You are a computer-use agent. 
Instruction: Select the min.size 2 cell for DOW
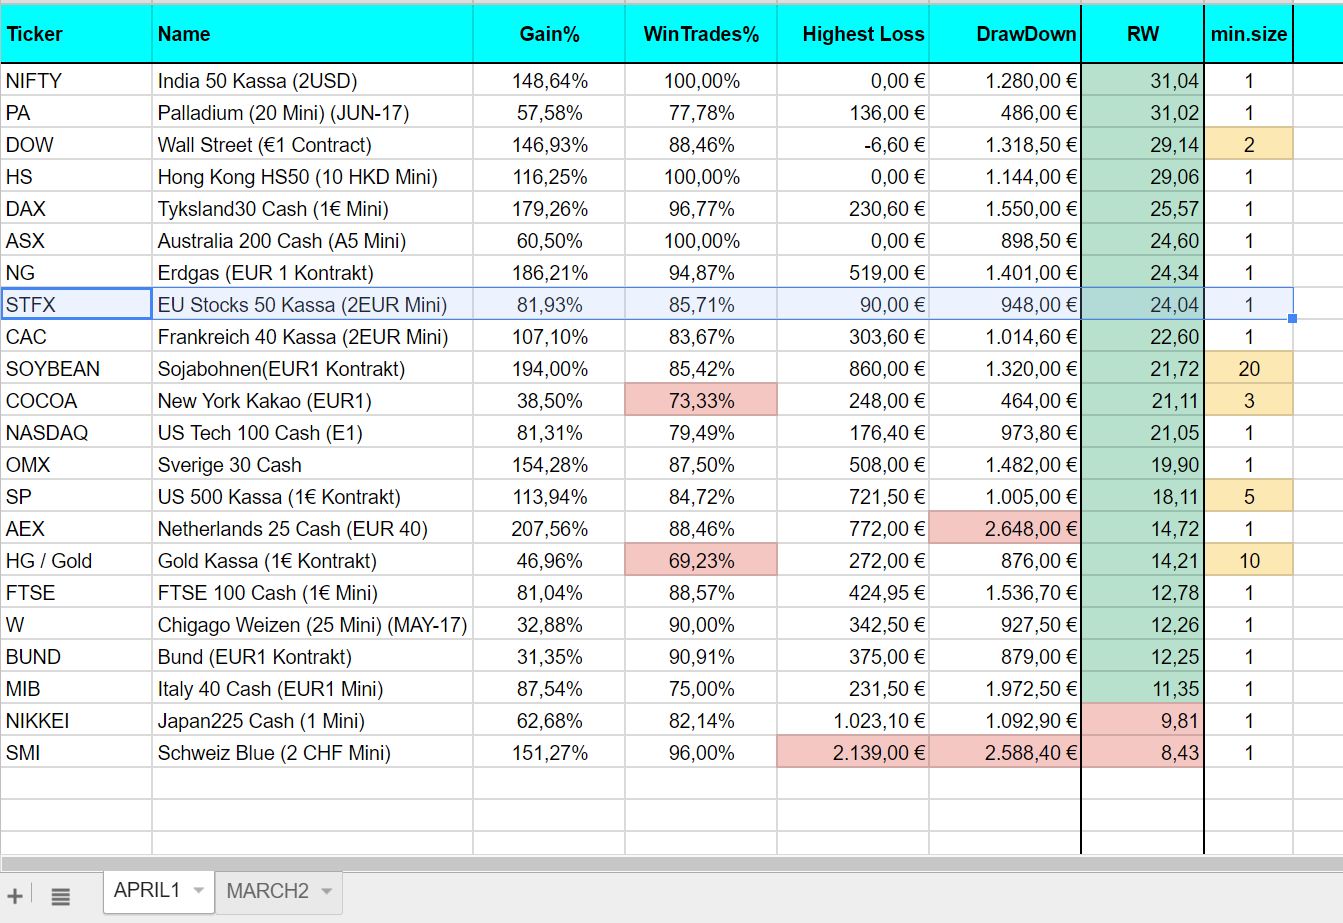click(1249, 145)
